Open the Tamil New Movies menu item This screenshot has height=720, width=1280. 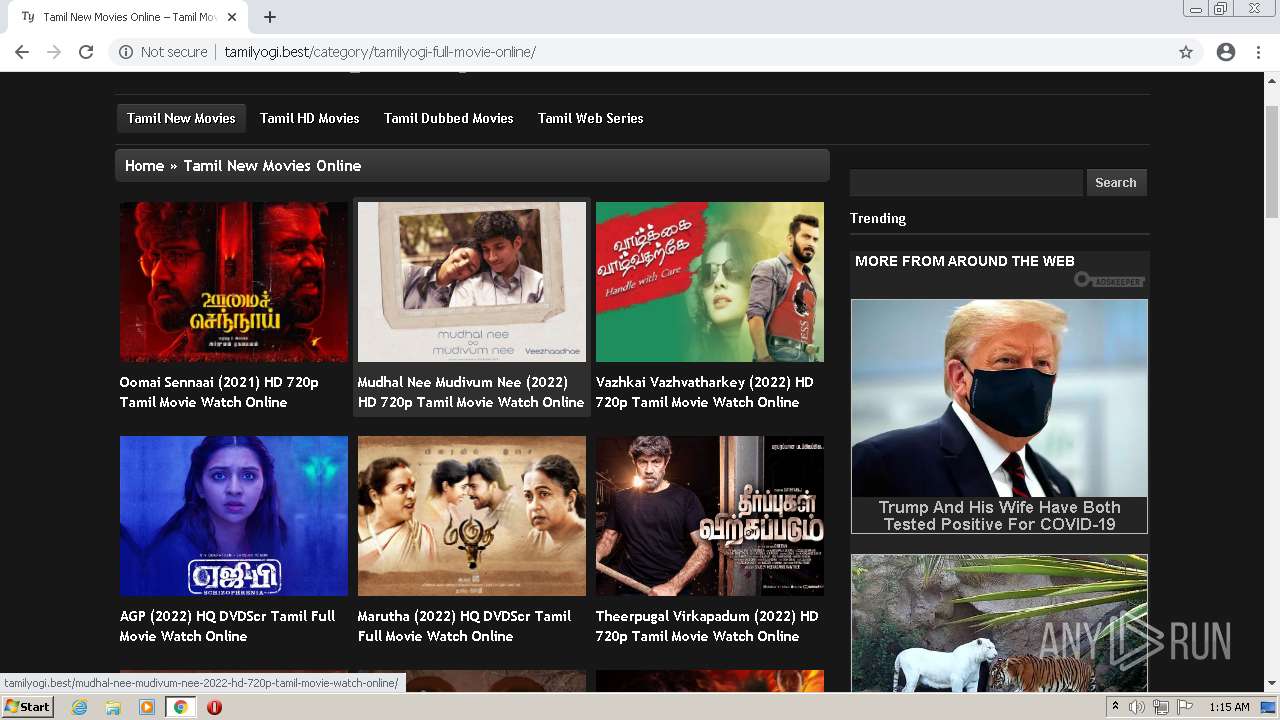pos(181,118)
